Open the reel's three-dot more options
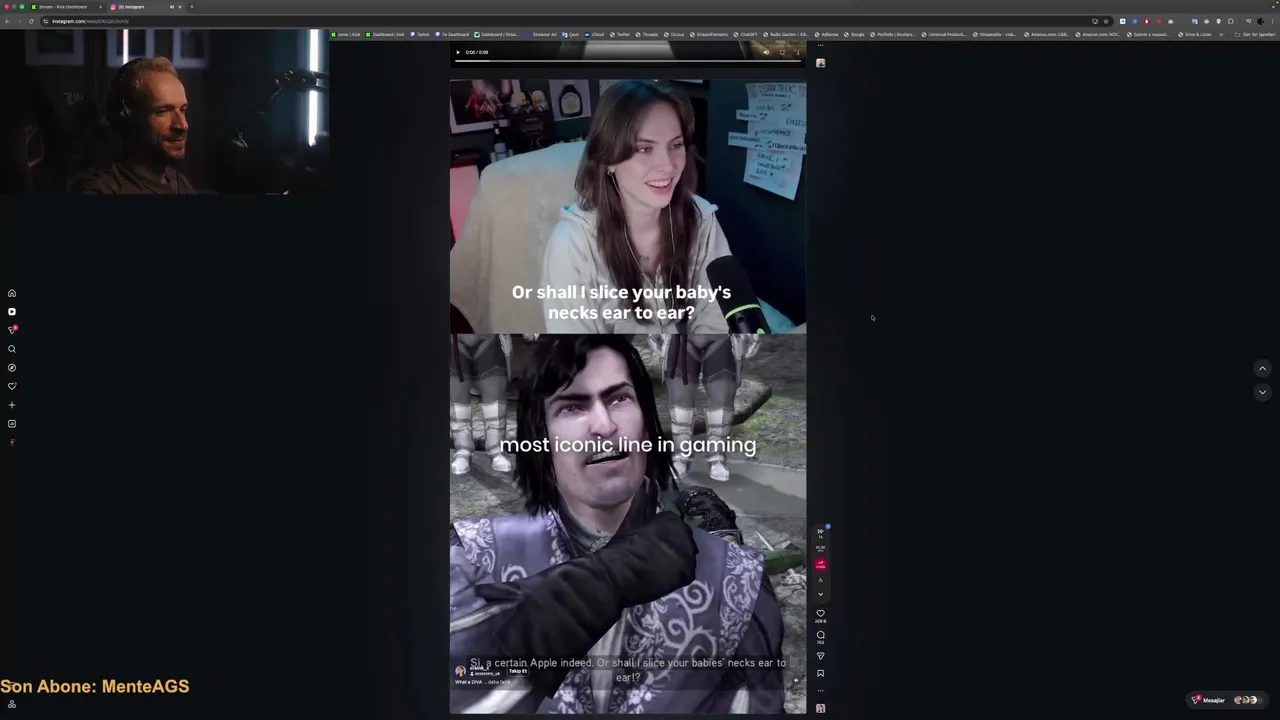The width and height of the screenshot is (1280, 720). point(820,691)
